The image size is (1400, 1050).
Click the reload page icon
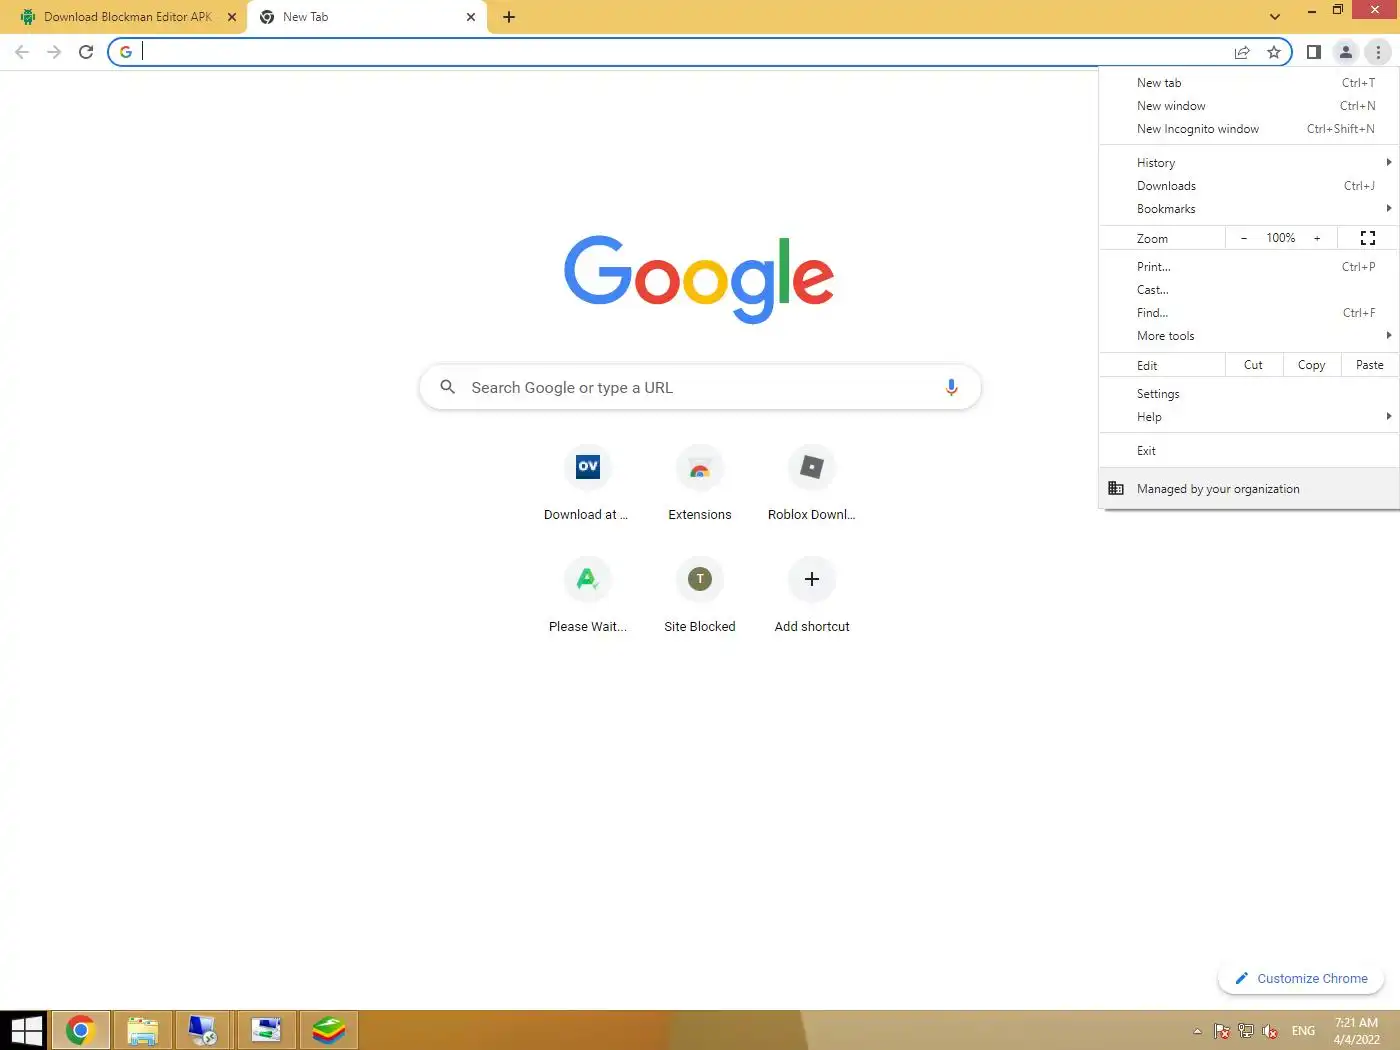86,52
